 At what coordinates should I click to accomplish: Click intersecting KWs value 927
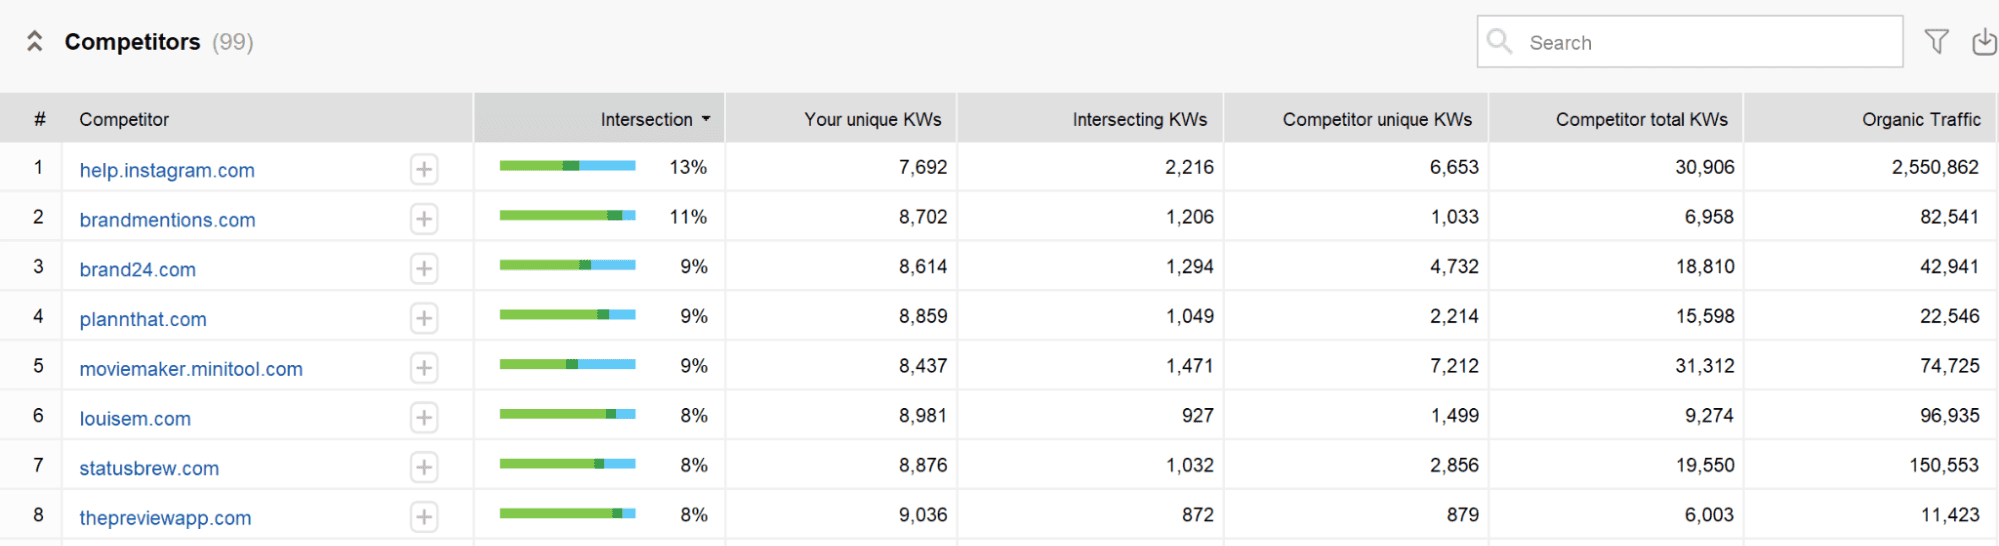pos(1197,415)
